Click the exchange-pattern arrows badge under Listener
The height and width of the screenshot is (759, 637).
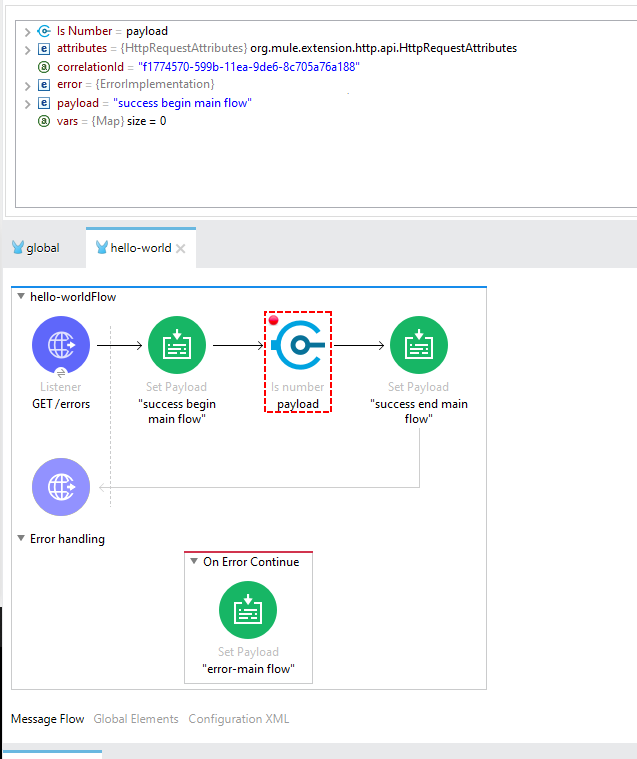coord(61,373)
